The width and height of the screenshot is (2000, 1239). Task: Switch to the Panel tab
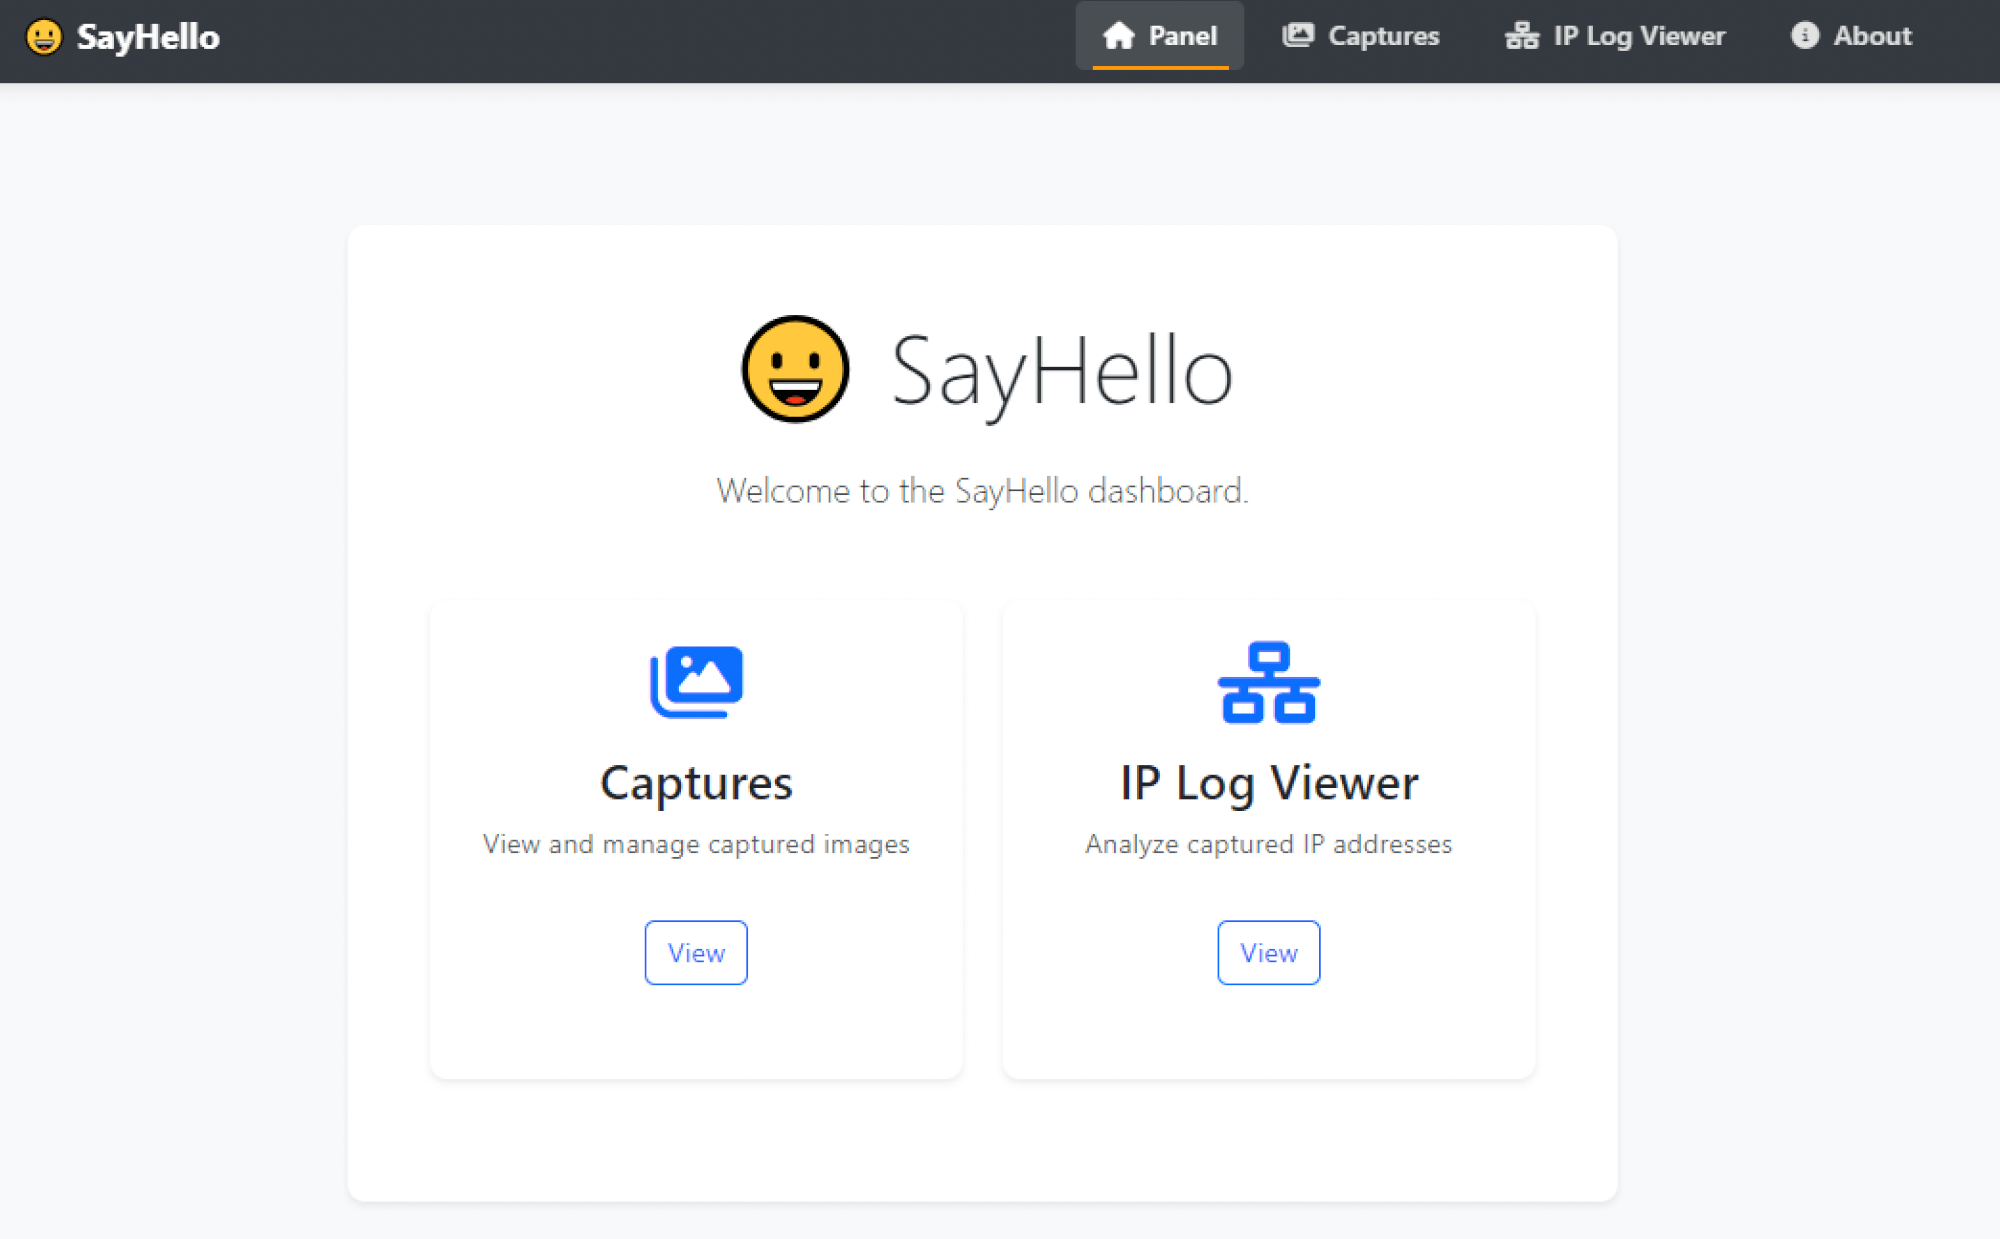coord(1160,36)
